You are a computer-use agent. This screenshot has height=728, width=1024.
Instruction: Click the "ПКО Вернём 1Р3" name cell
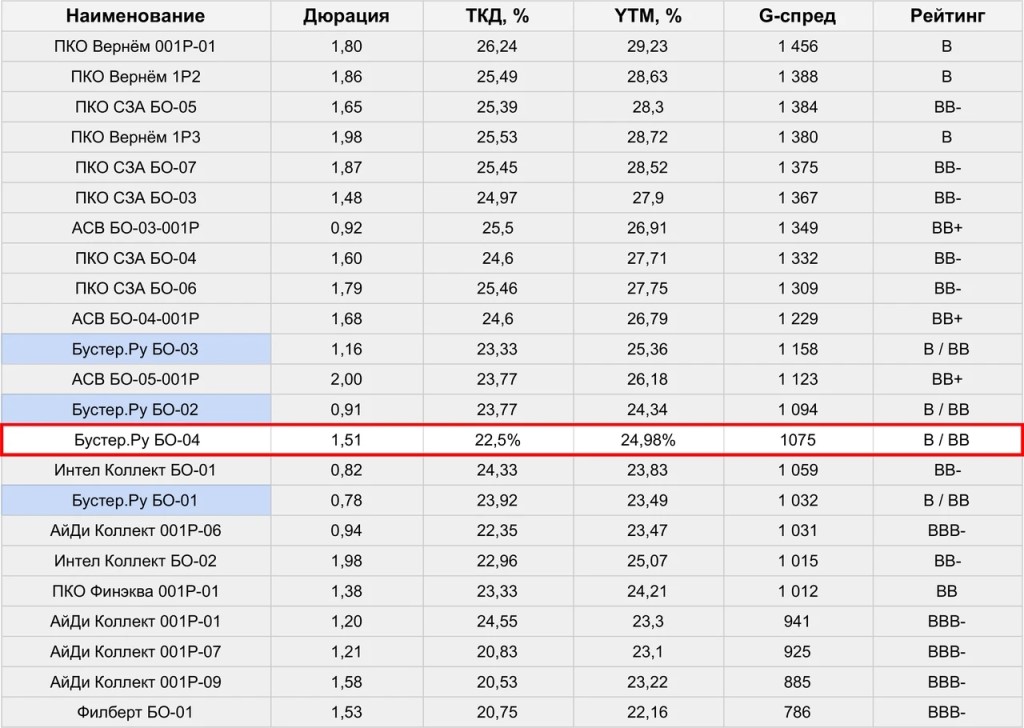click(x=135, y=137)
